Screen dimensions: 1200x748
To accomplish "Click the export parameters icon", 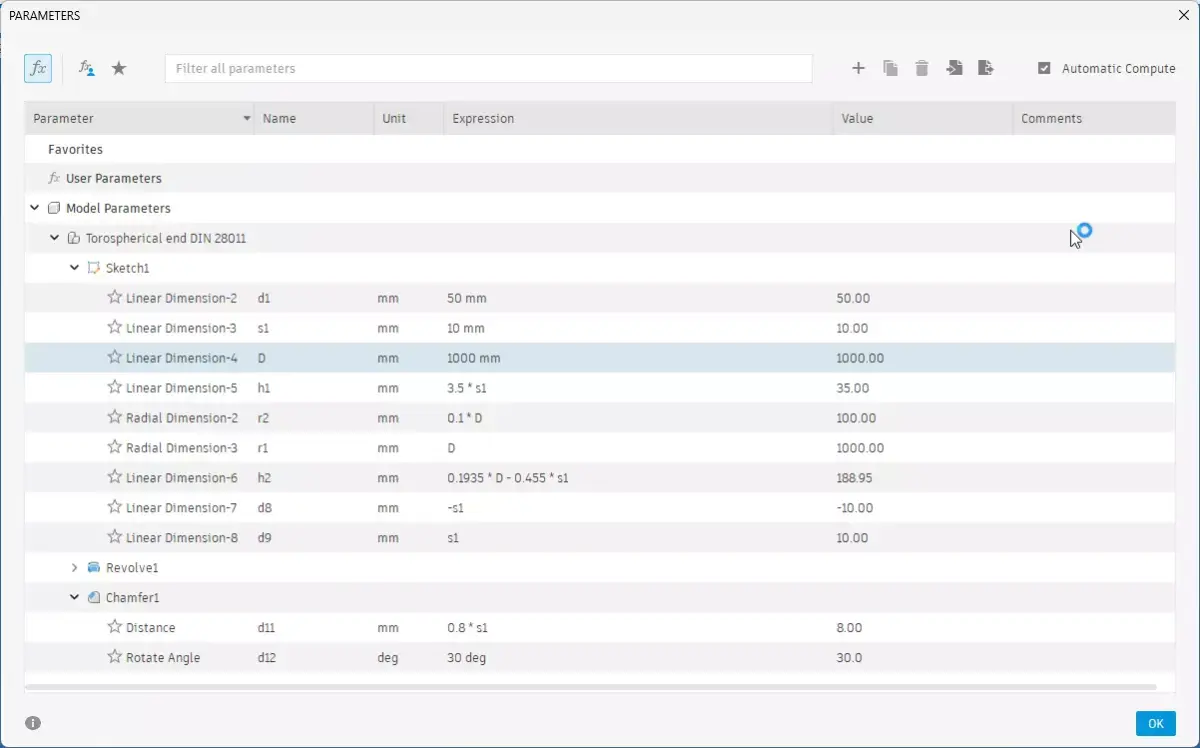I will tap(986, 68).
